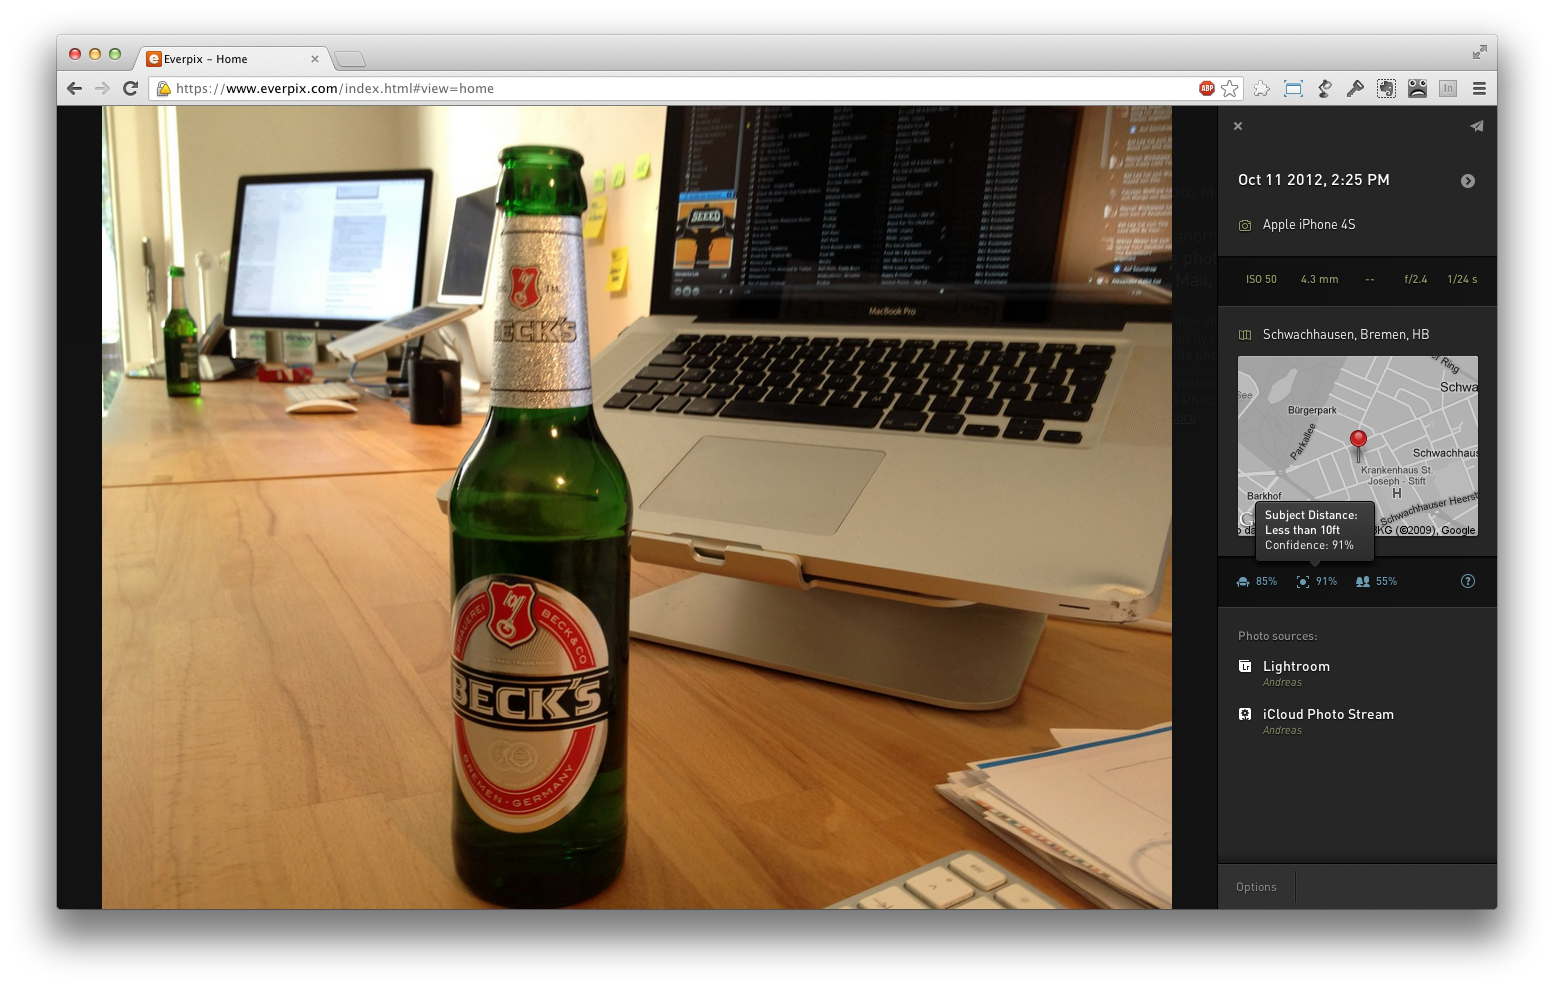The height and width of the screenshot is (988, 1554).
Task: Click the sofa indoor-scene icon showing 85%
Action: coord(1243,581)
